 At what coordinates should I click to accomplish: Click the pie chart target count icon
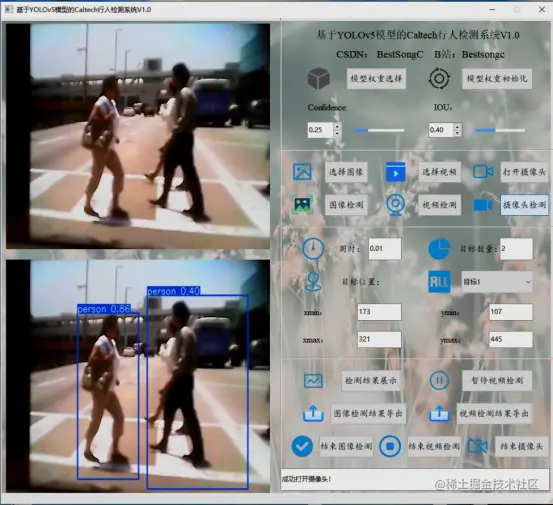[x=439, y=249]
